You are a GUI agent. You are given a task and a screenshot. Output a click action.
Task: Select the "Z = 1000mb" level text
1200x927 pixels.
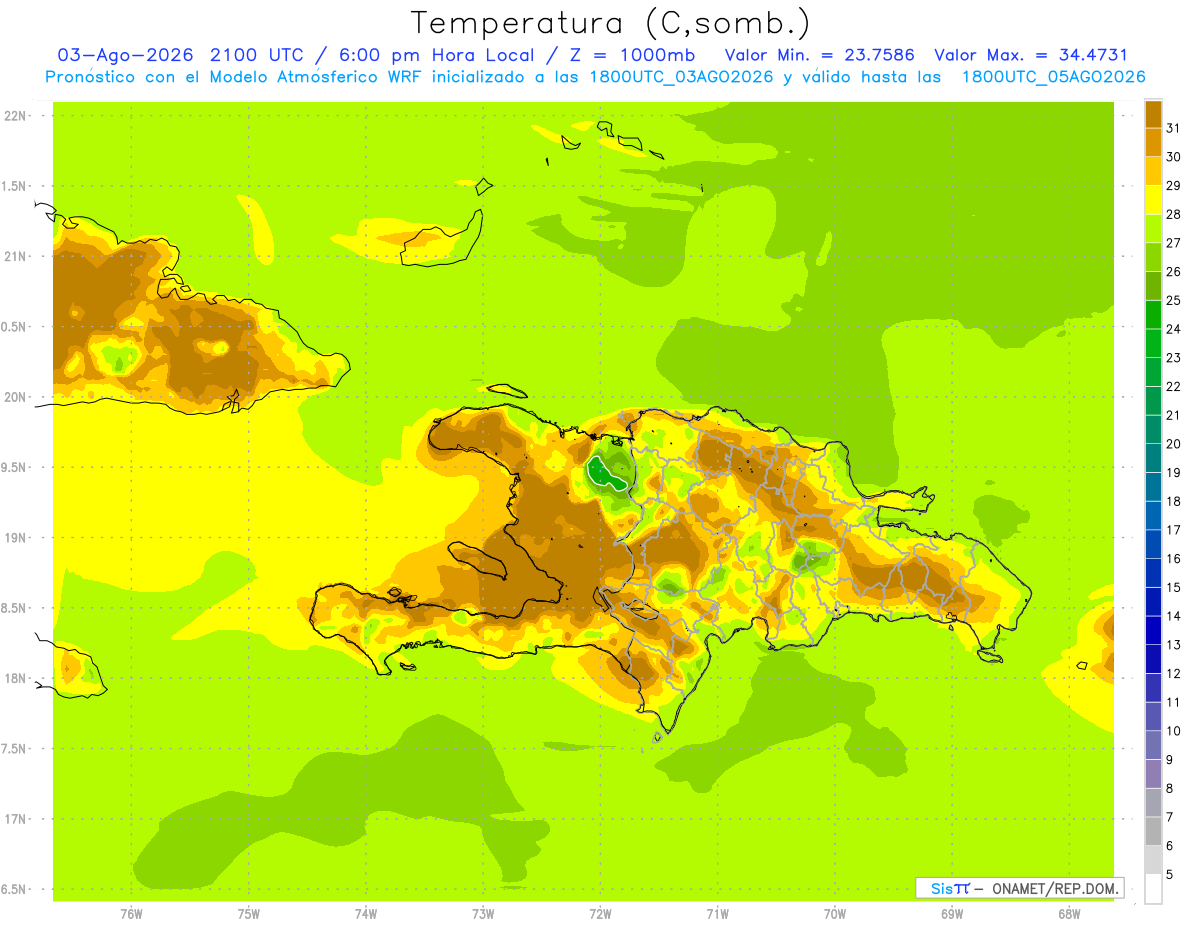pyautogui.click(x=634, y=55)
